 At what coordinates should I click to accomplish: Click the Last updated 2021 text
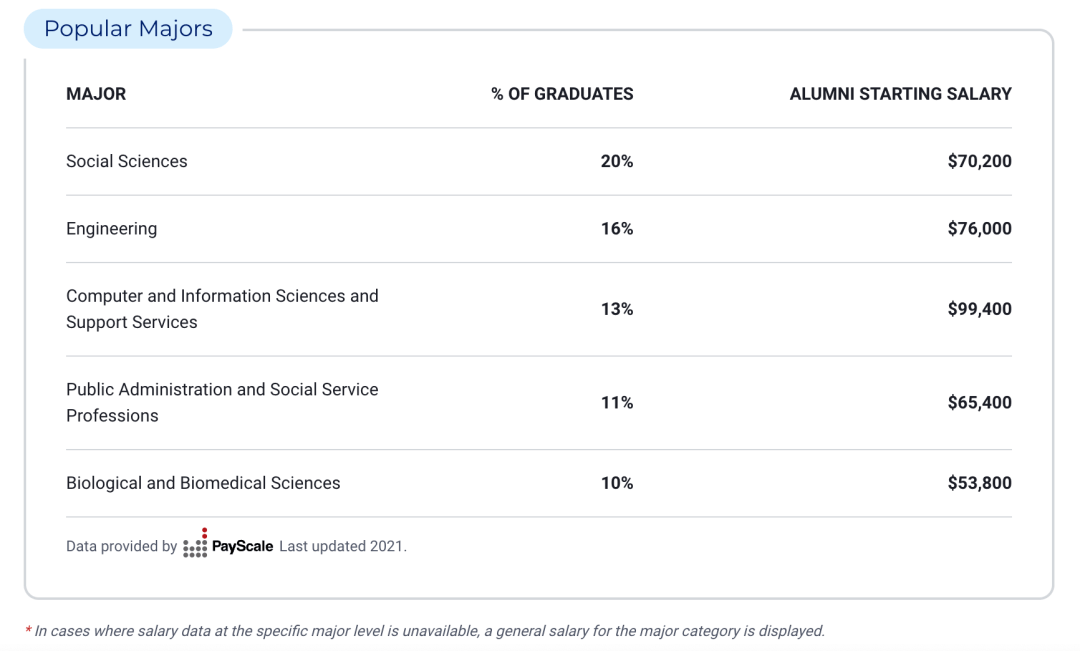(343, 546)
